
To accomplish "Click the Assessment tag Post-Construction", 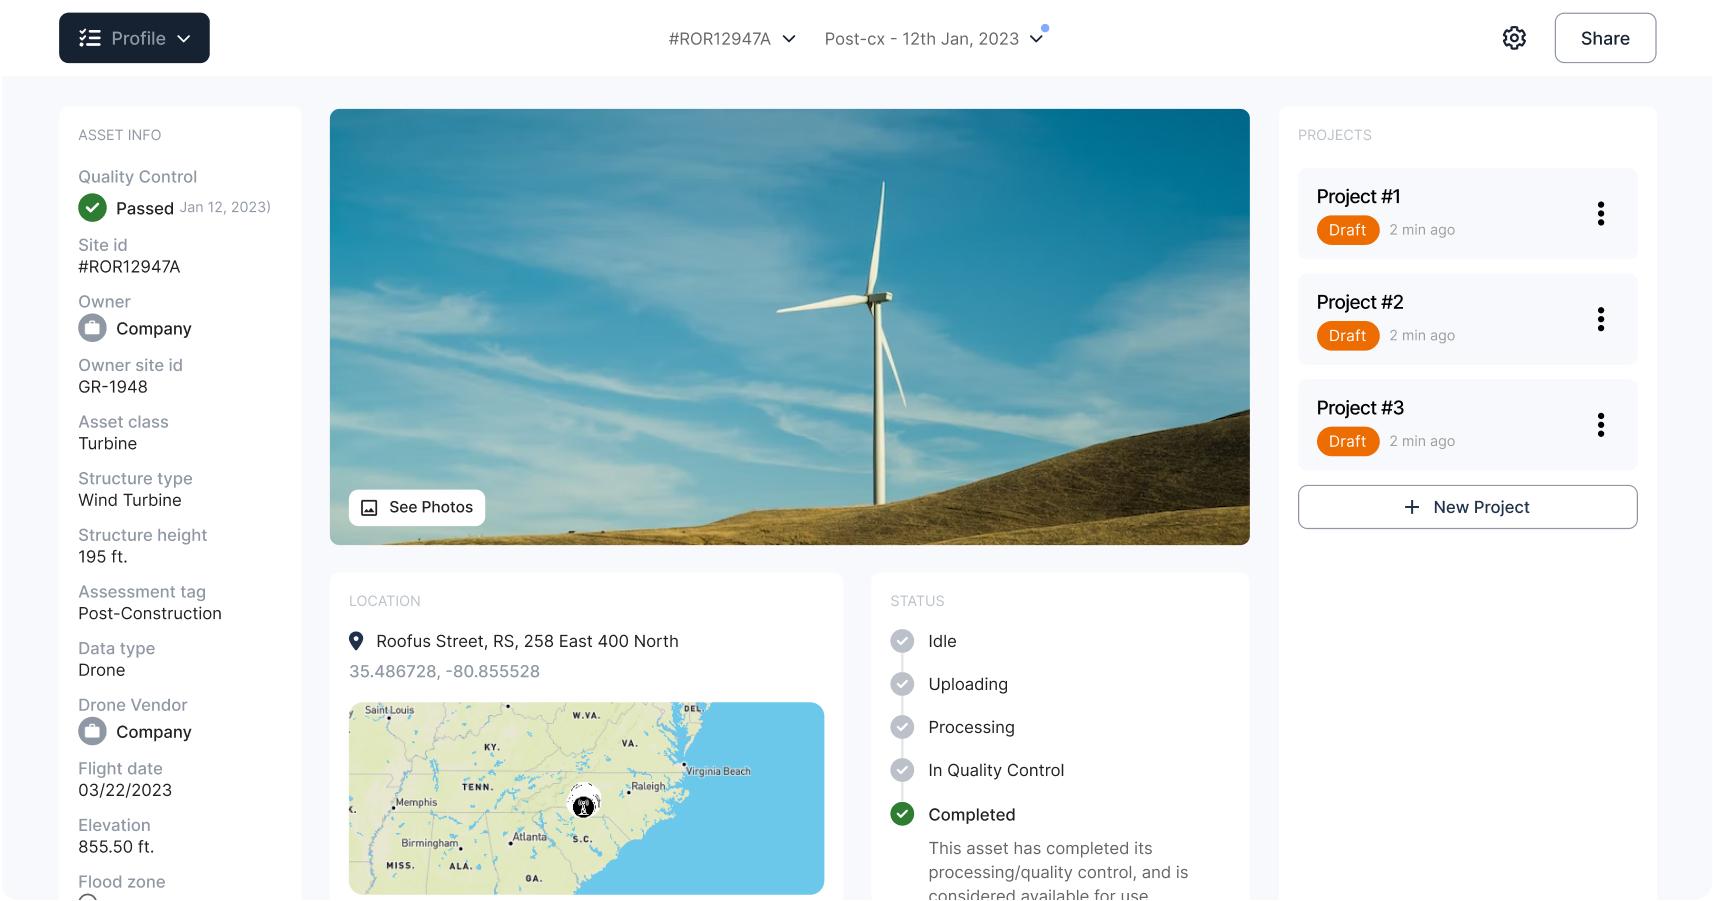I will pos(150,614).
